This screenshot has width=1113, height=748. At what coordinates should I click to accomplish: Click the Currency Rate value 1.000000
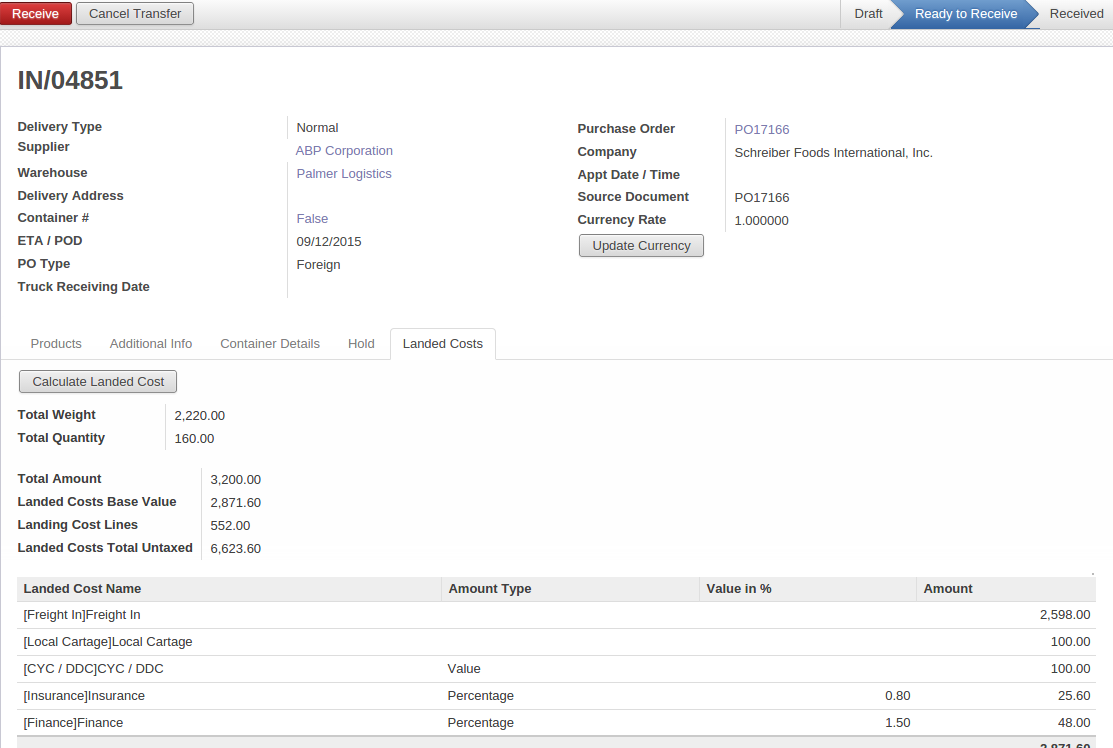coord(761,221)
